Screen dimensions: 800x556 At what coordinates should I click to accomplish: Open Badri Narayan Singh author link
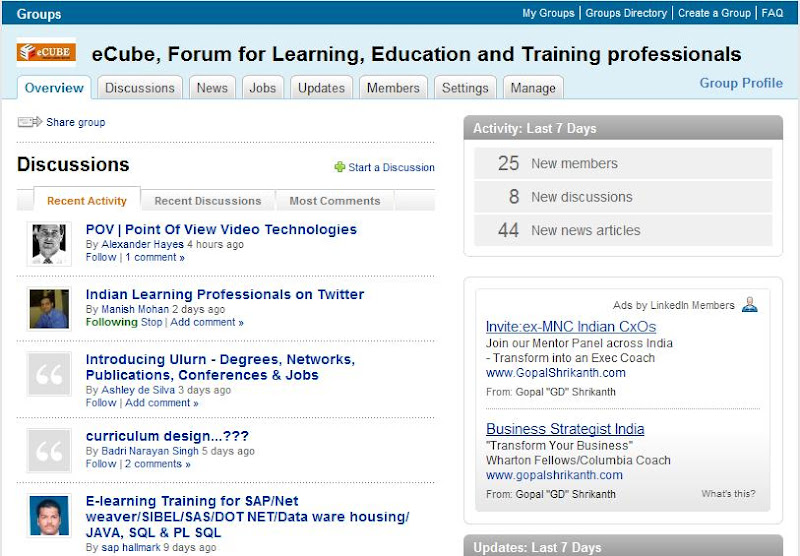click(149, 451)
